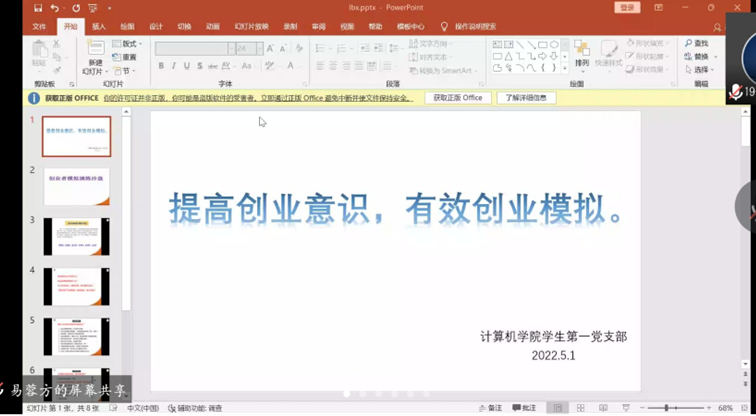Open the font size dropdown

259,48
